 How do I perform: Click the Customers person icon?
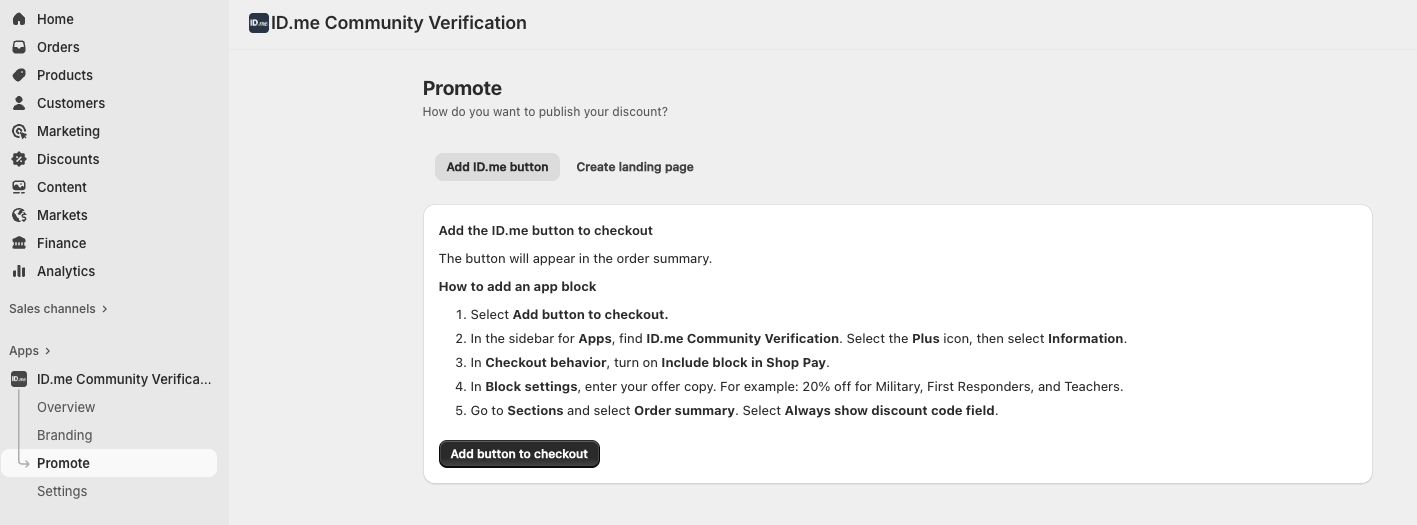pos(19,103)
